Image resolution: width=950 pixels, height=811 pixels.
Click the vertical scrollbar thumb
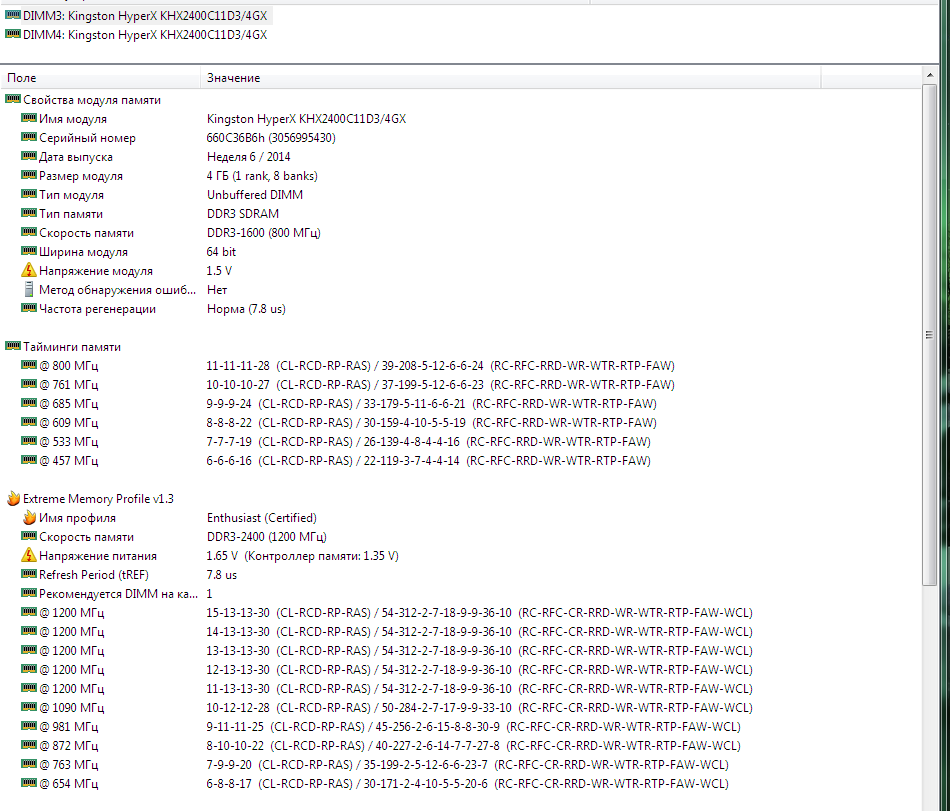pos(929,335)
